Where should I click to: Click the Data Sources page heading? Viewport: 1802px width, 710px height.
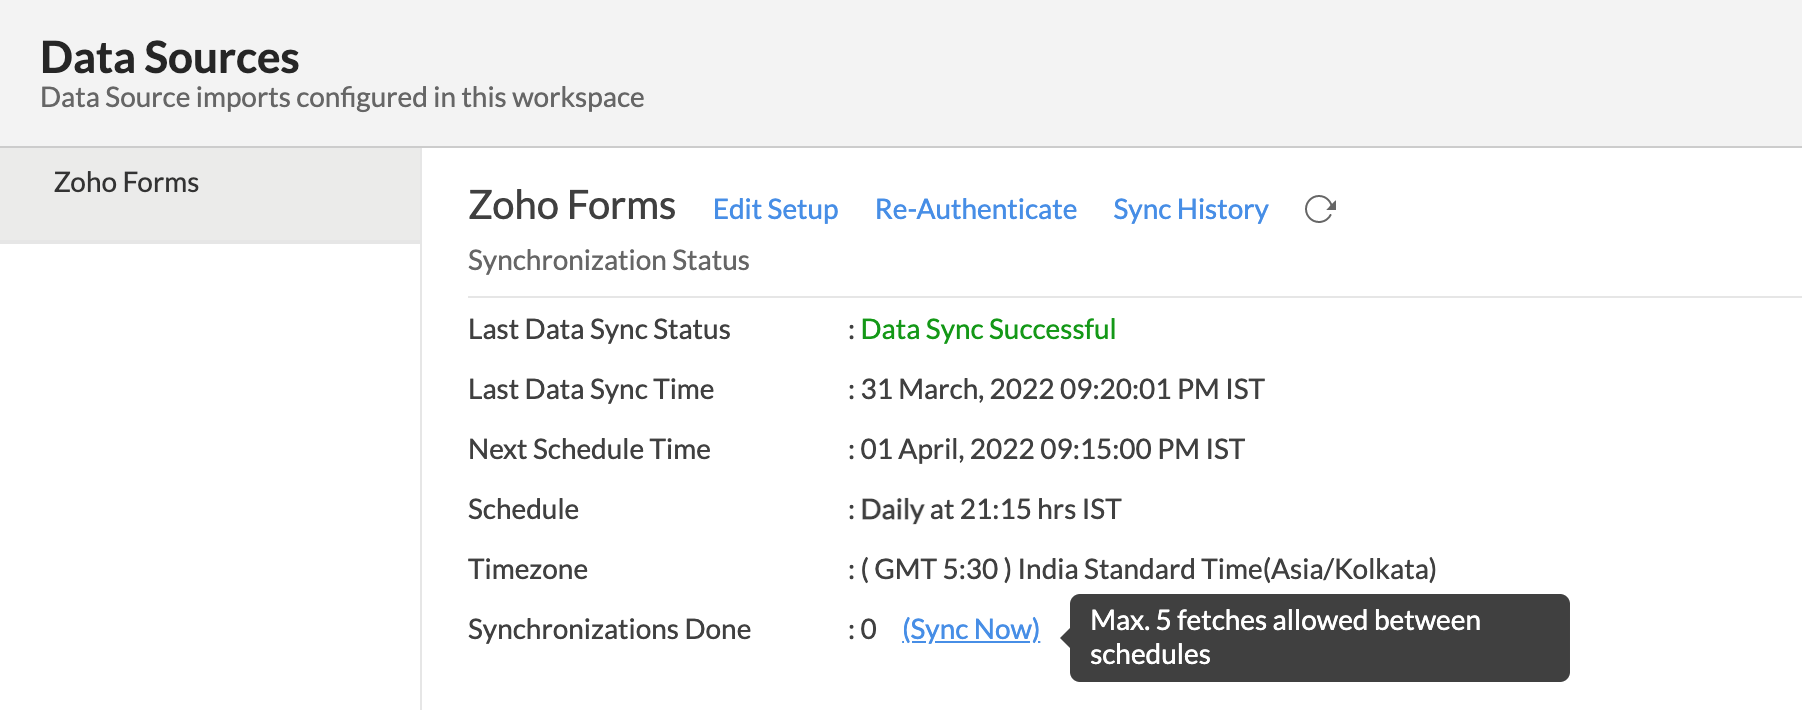pyautogui.click(x=170, y=57)
